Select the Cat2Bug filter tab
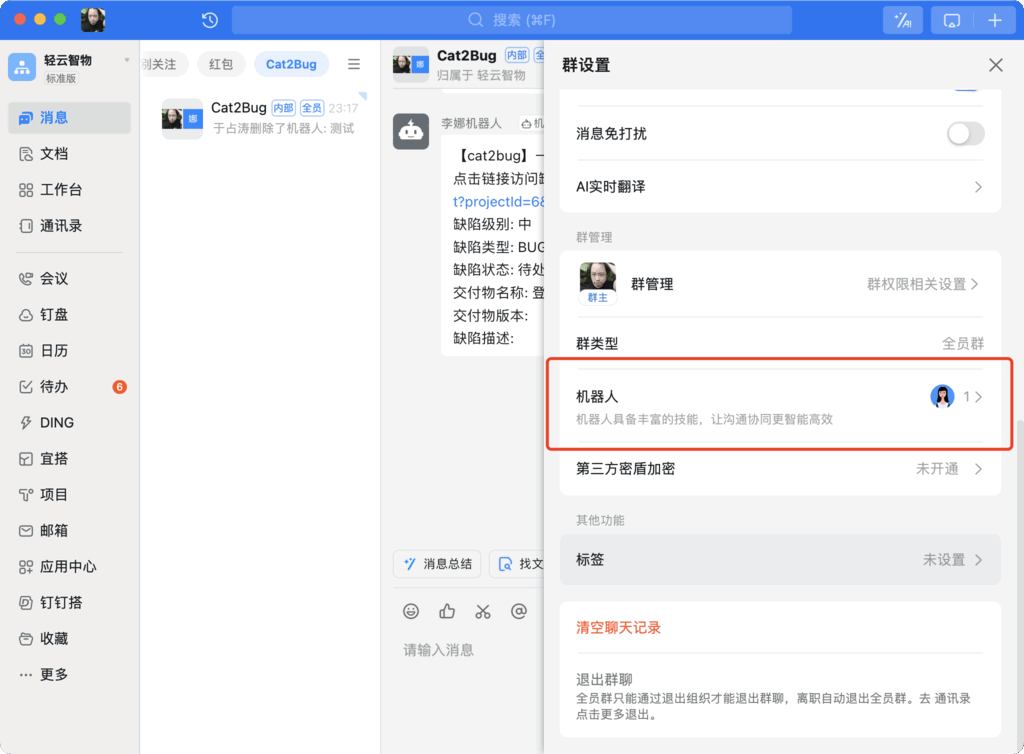Viewport: 1024px width, 754px height. 291,64
